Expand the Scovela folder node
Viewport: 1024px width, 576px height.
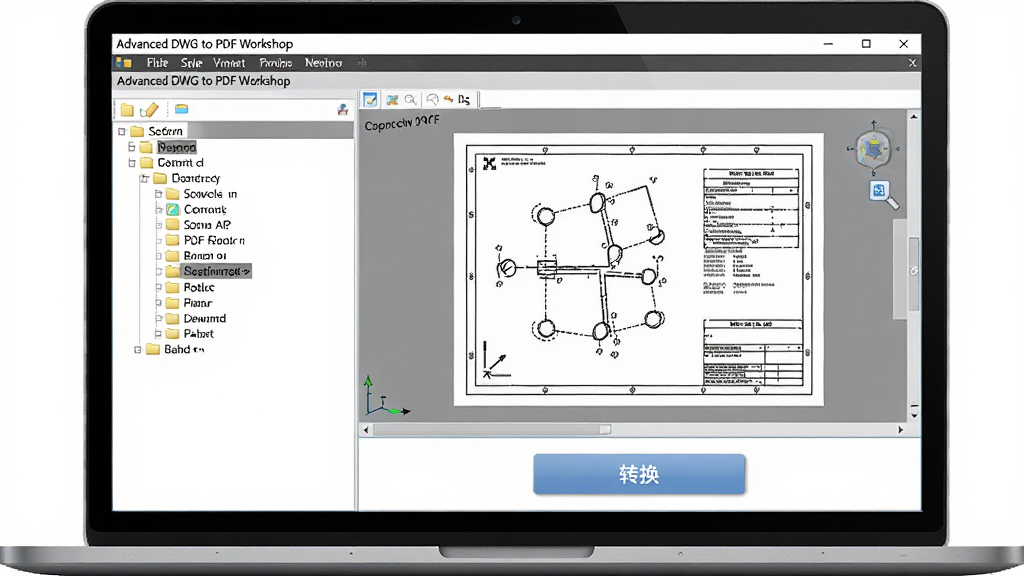click(x=158, y=194)
